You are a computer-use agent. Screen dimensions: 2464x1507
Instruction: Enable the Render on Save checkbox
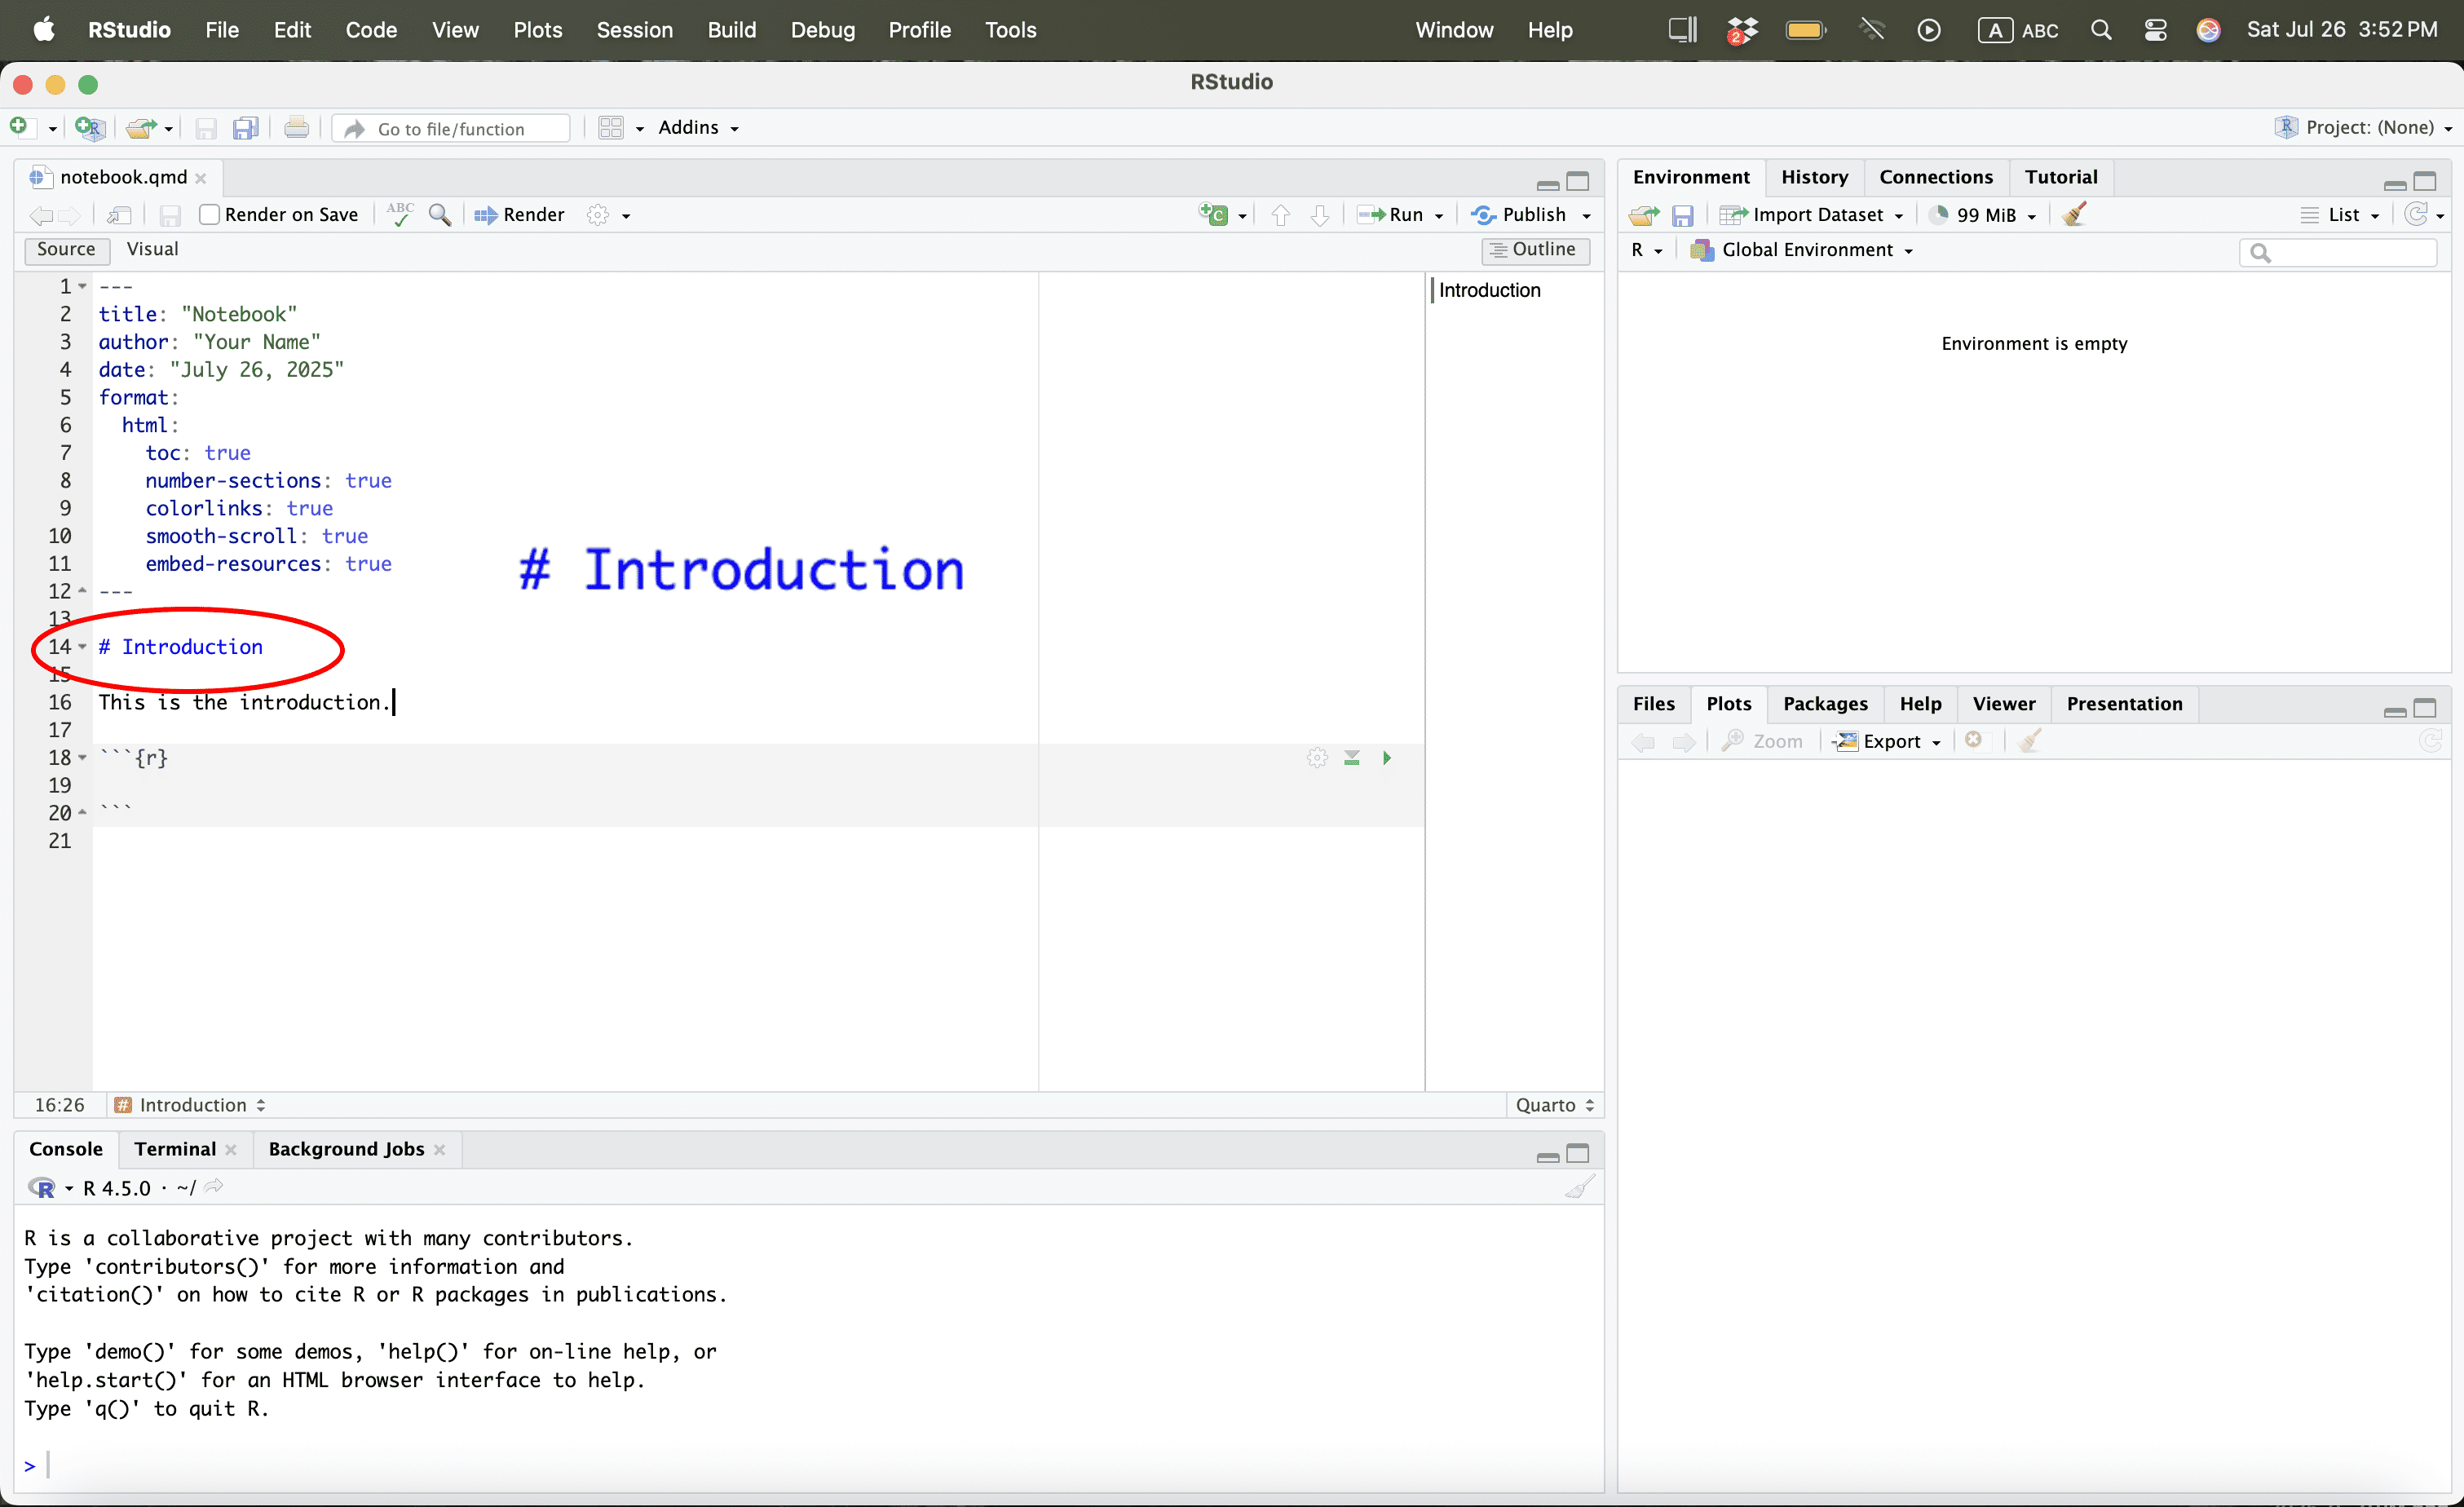click(x=210, y=215)
